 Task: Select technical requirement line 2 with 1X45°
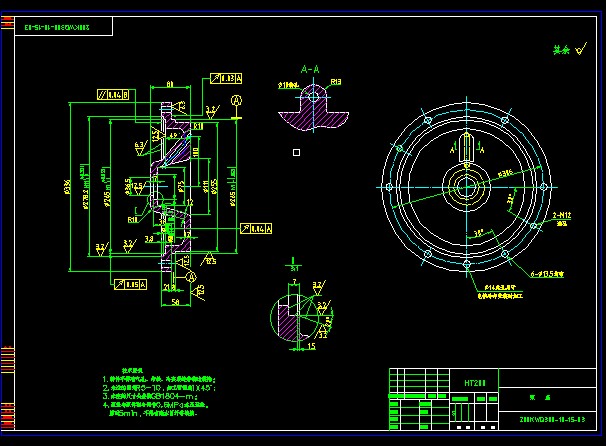159,388
